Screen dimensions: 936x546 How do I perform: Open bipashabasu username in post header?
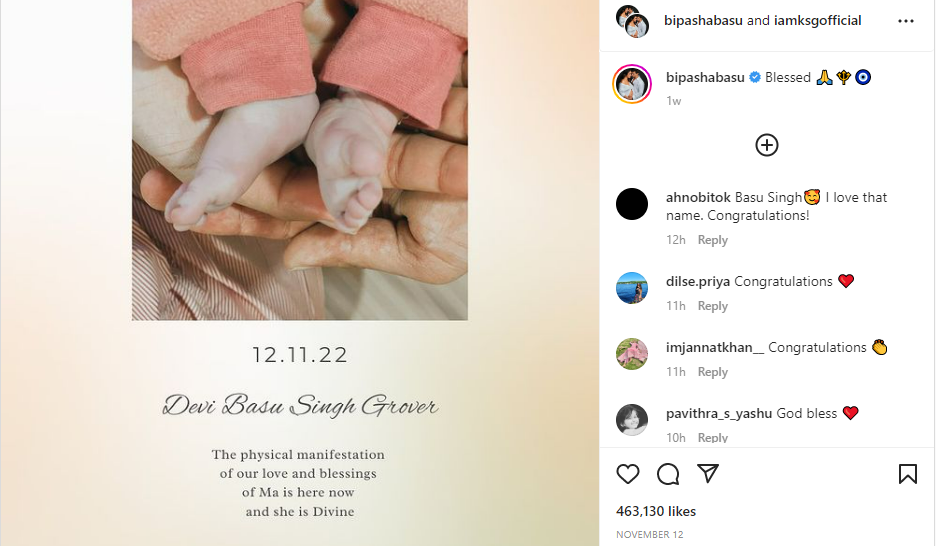703,20
